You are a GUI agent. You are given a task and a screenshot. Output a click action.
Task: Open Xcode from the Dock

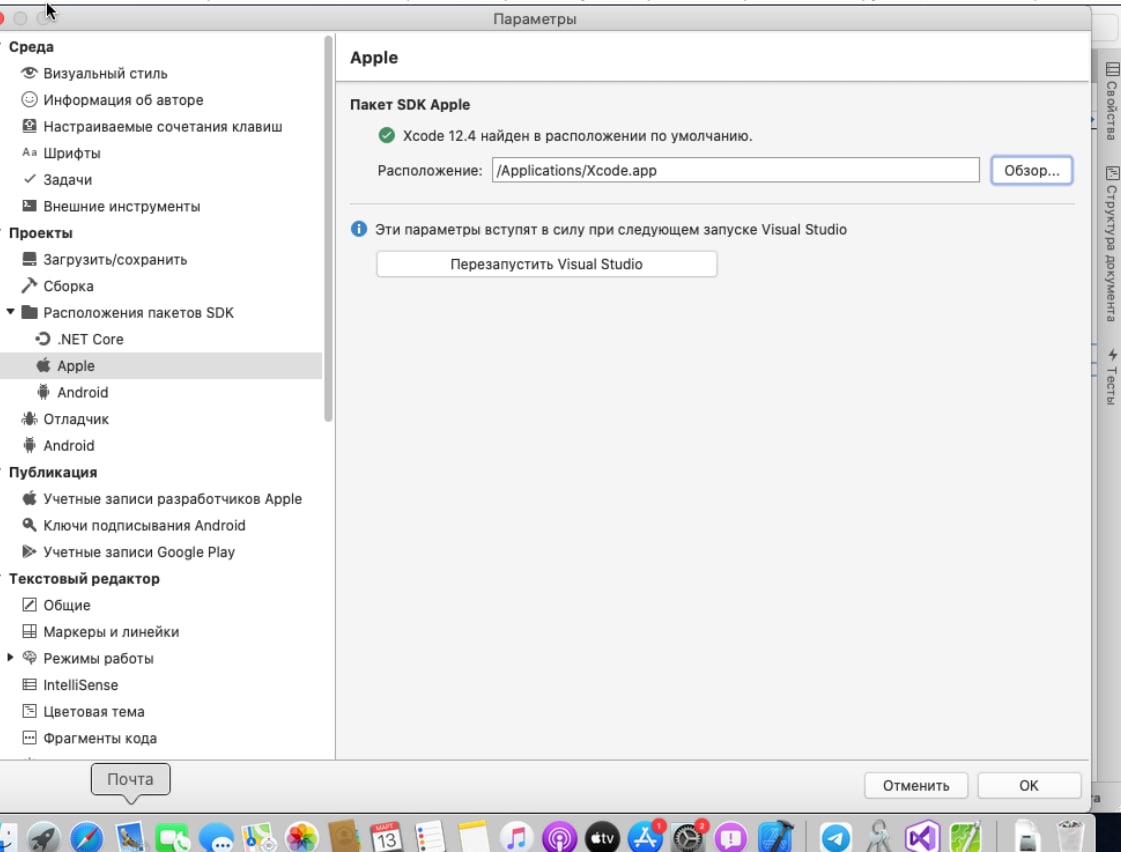coord(776,837)
